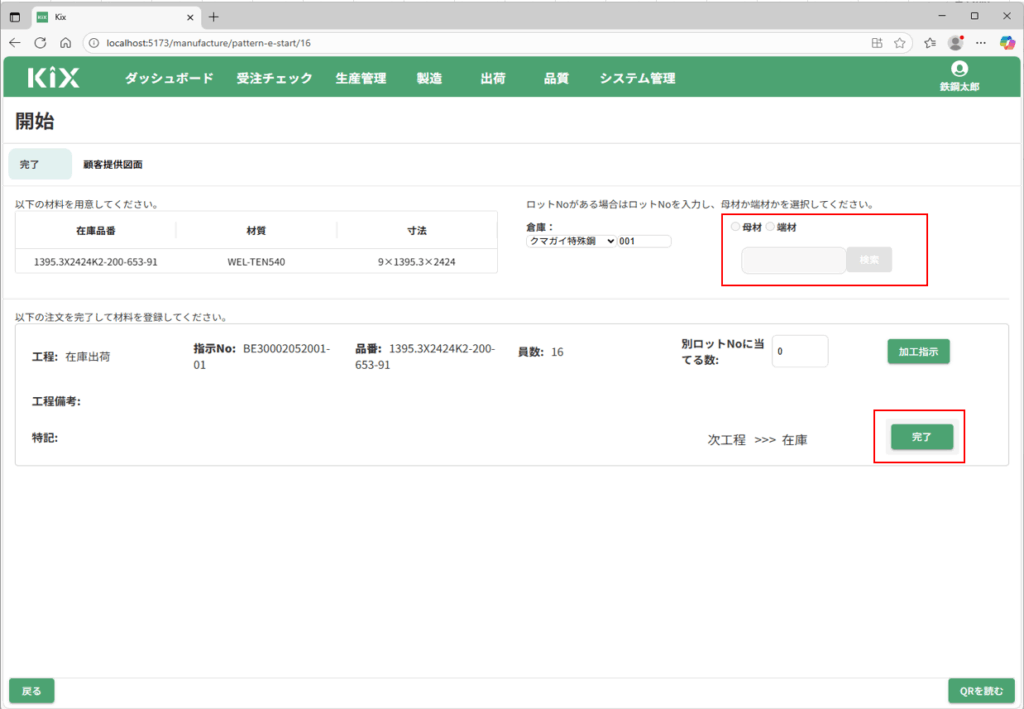Screen dimensions: 1024x709
Task: Click the browser back arrow
Action: (15, 43)
